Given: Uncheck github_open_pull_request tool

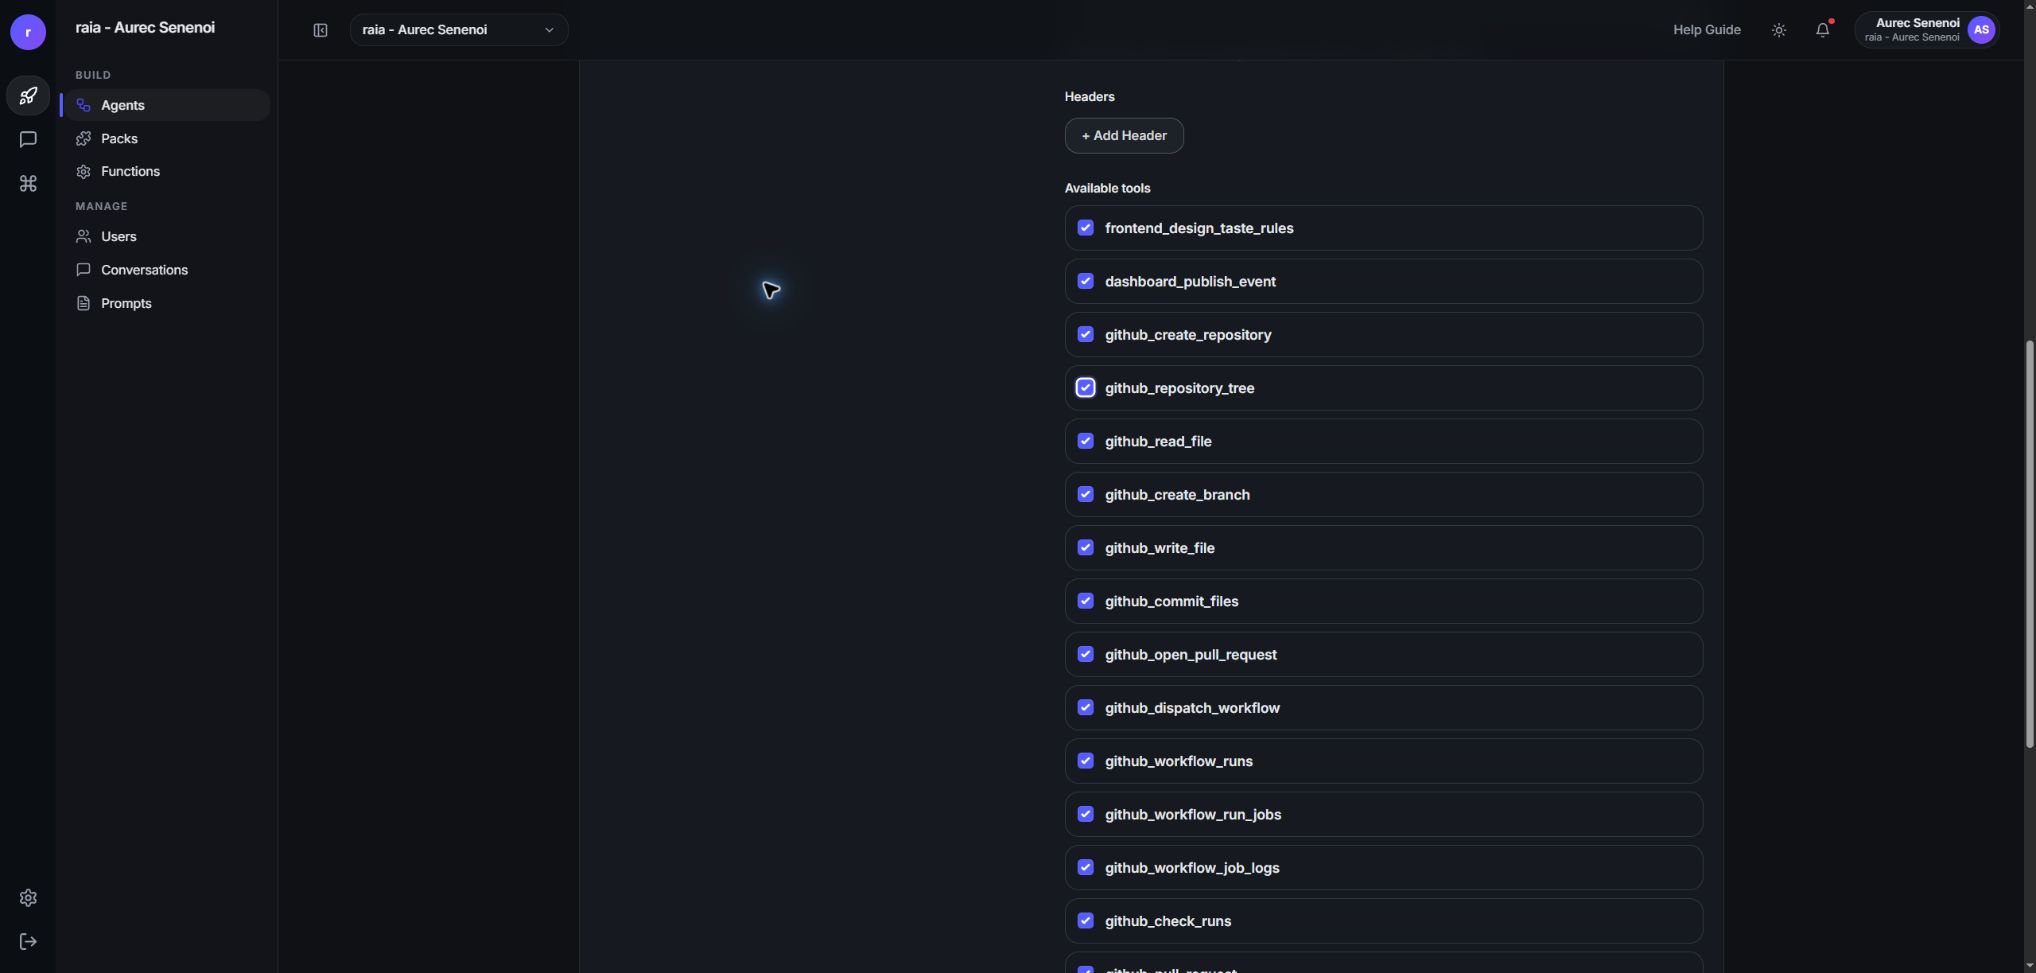Looking at the screenshot, I should (x=1086, y=654).
